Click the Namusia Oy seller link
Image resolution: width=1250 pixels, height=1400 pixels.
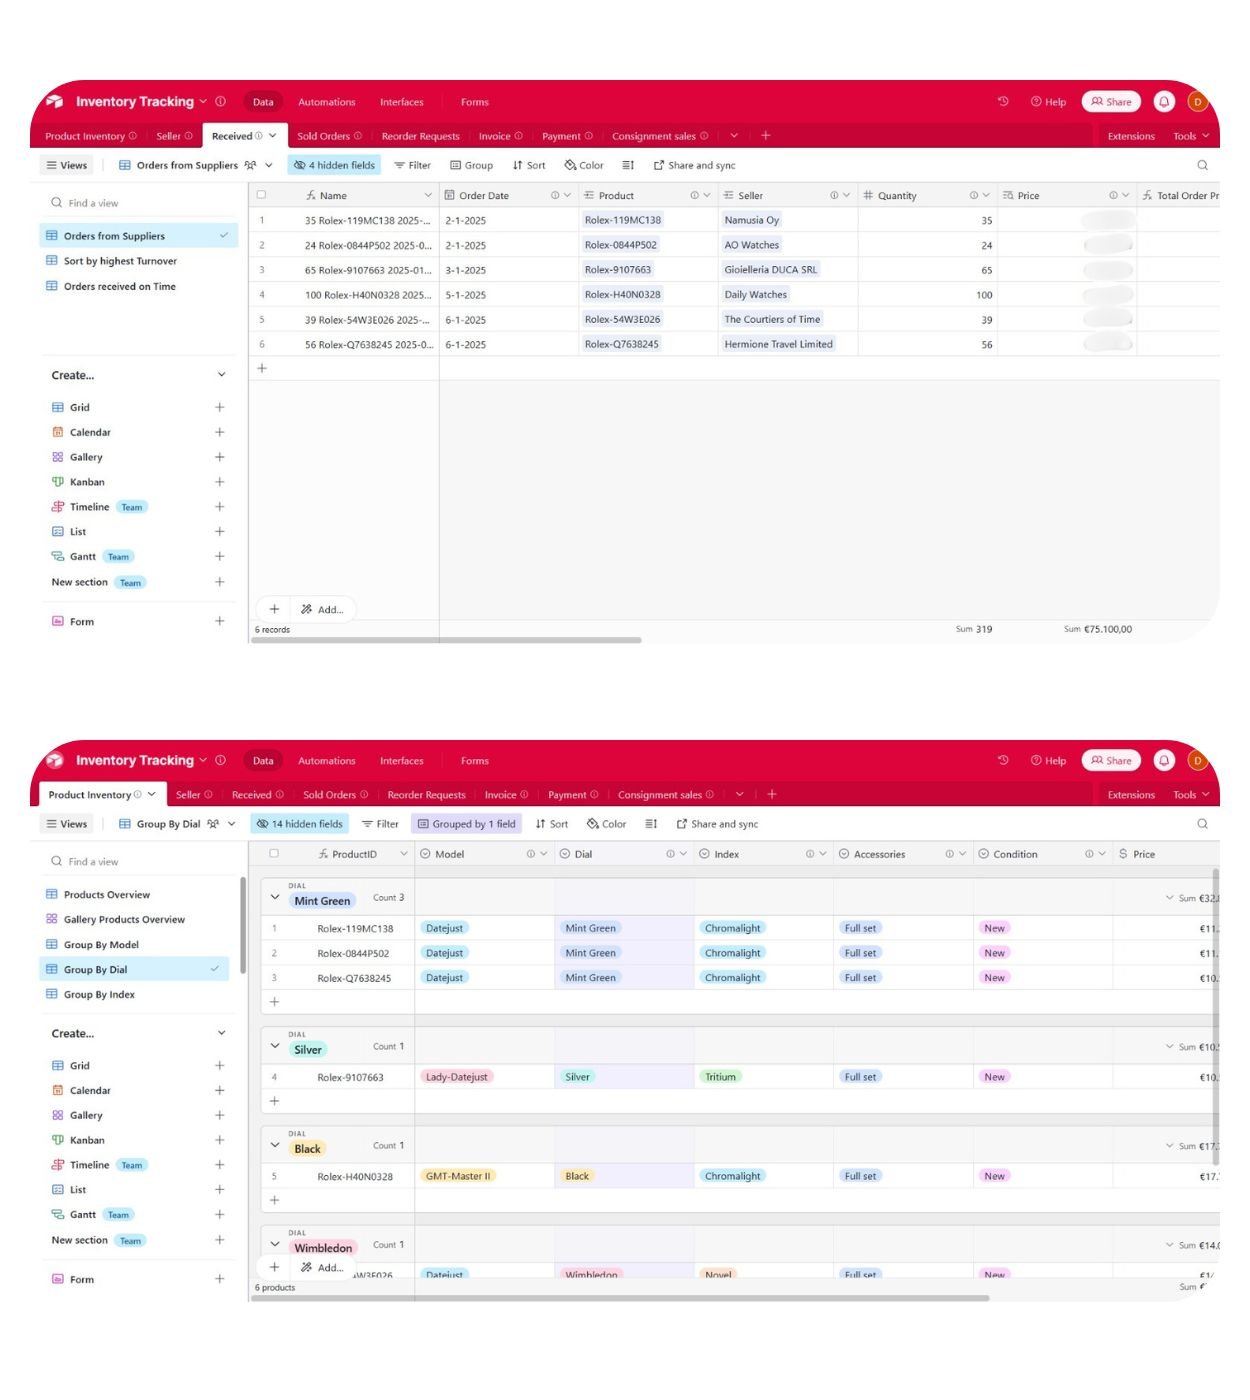click(751, 220)
